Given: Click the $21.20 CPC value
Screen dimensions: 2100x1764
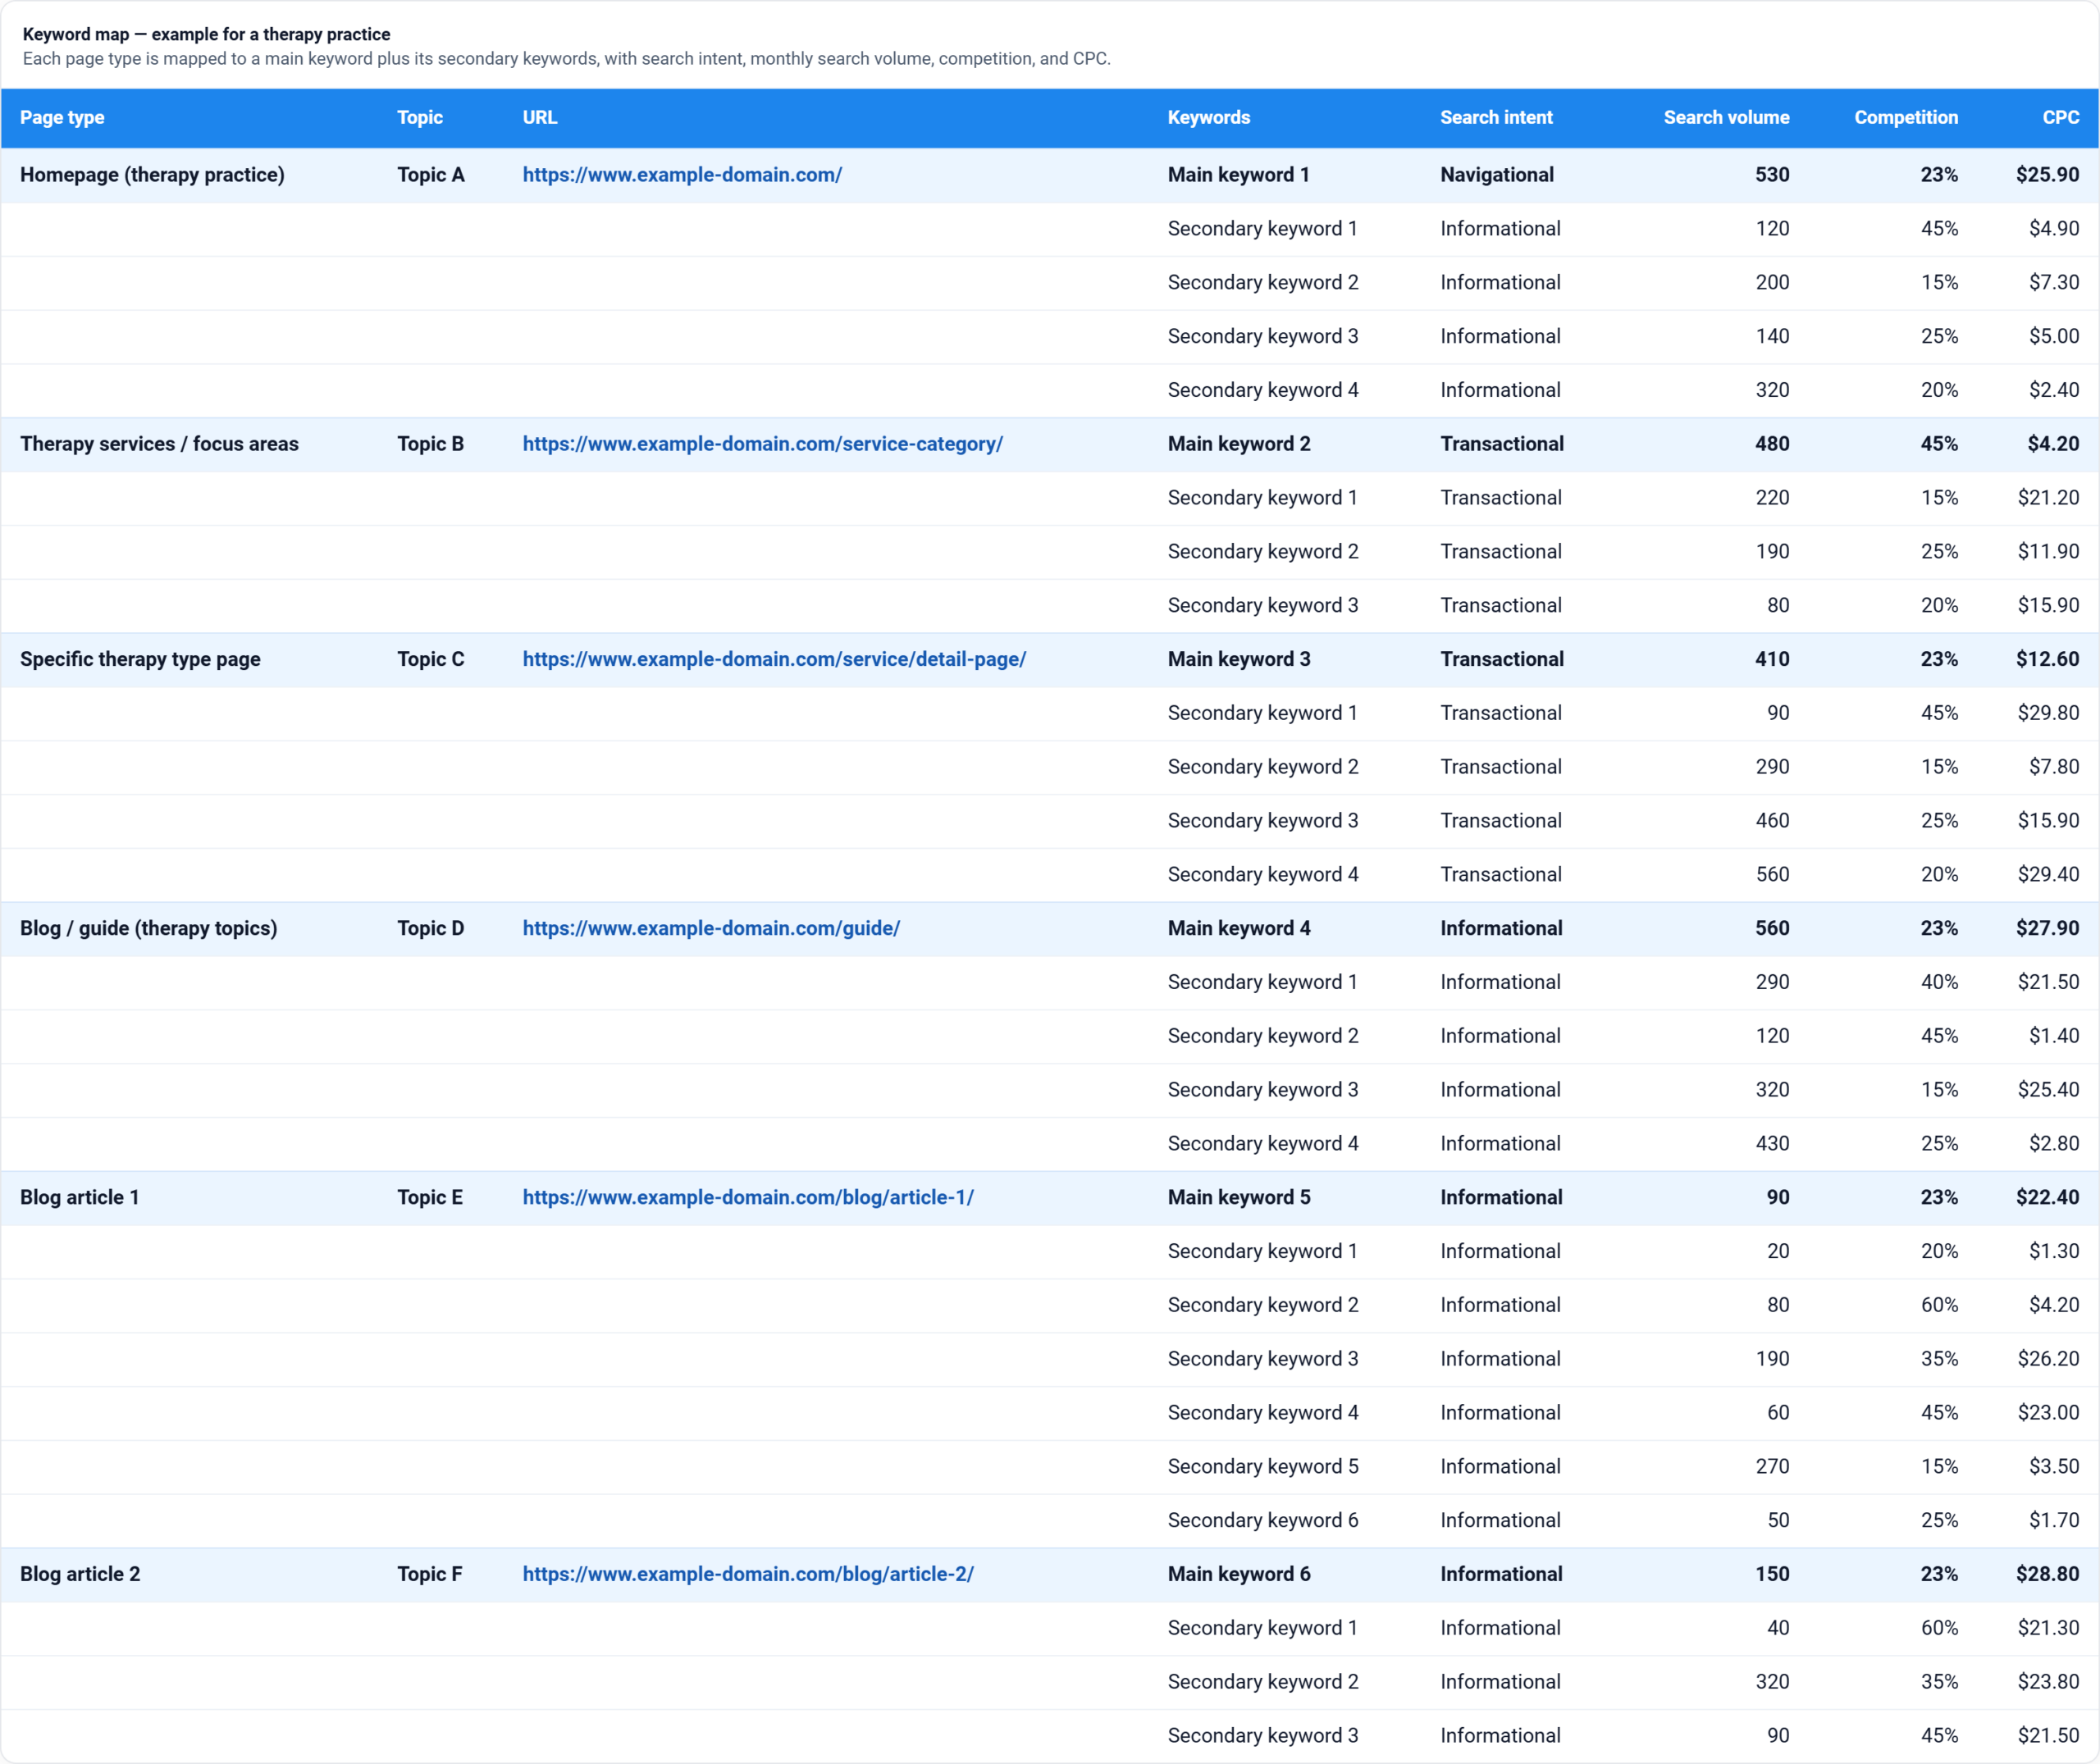Looking at the screenshot, I should pyautogui.click(x=2048, y=498).
